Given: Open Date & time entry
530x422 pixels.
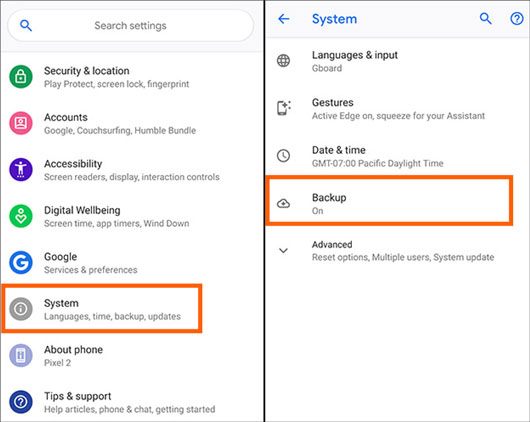Looking at the screenshot, I should pyautogui.click(x=398, y=156).
